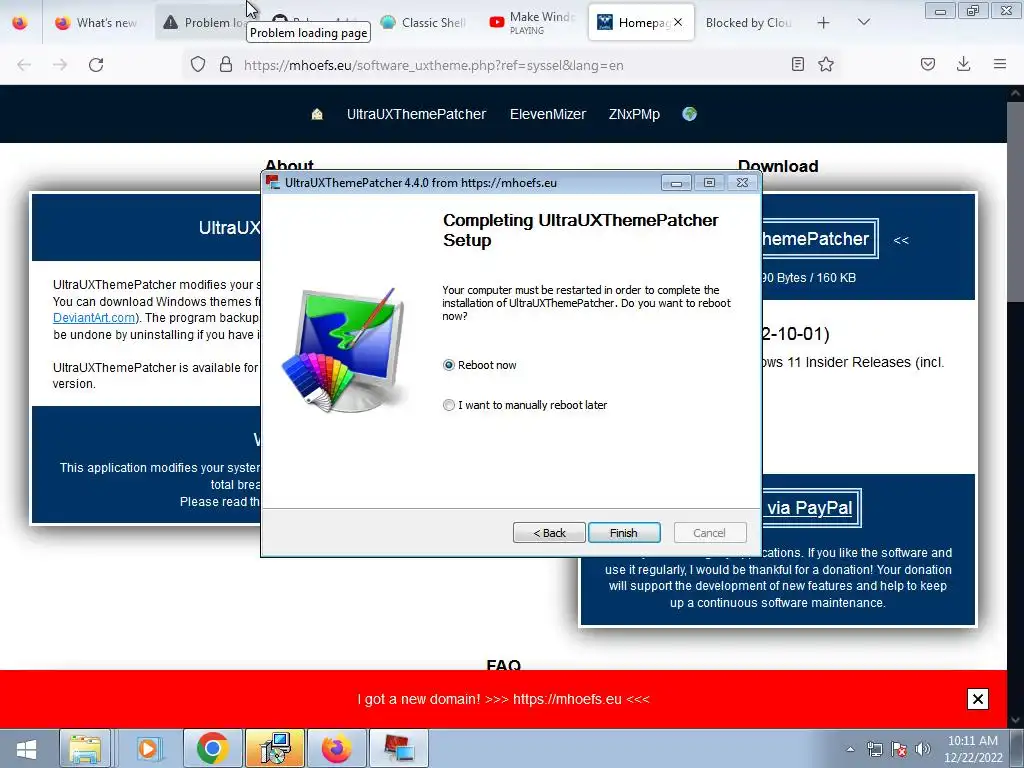This screenshot has width=1024, height=768.
Task: Open the Firefox hamburger menu
Action: coord(1000,64)
